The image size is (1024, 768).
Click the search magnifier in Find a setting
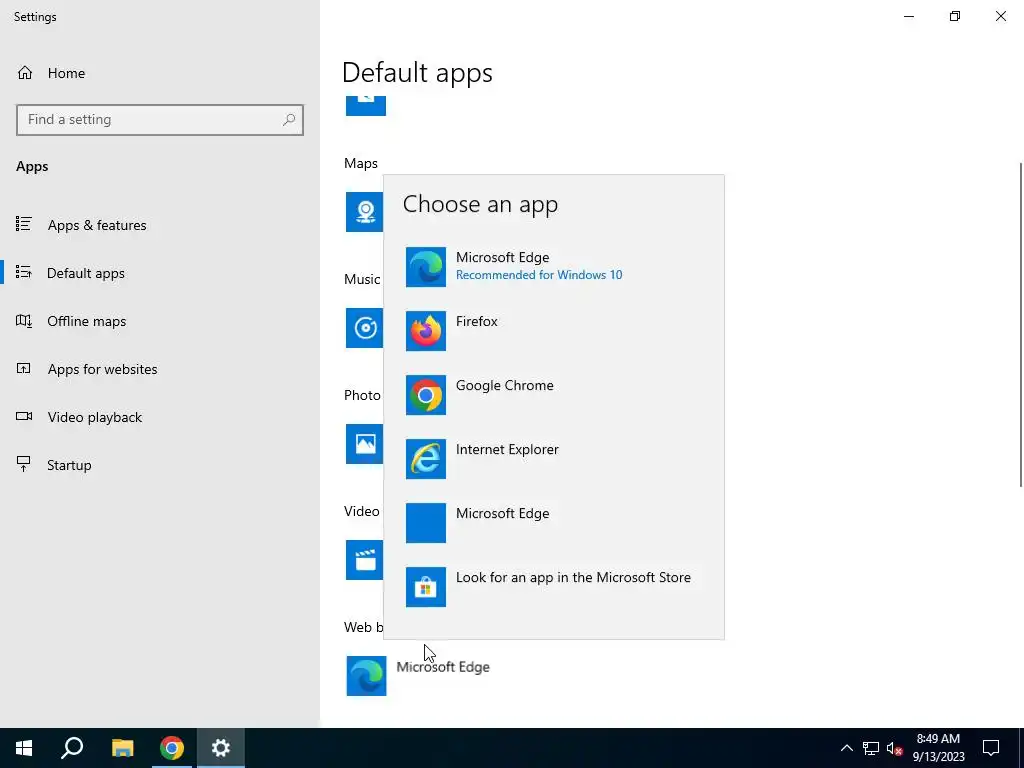289,120
